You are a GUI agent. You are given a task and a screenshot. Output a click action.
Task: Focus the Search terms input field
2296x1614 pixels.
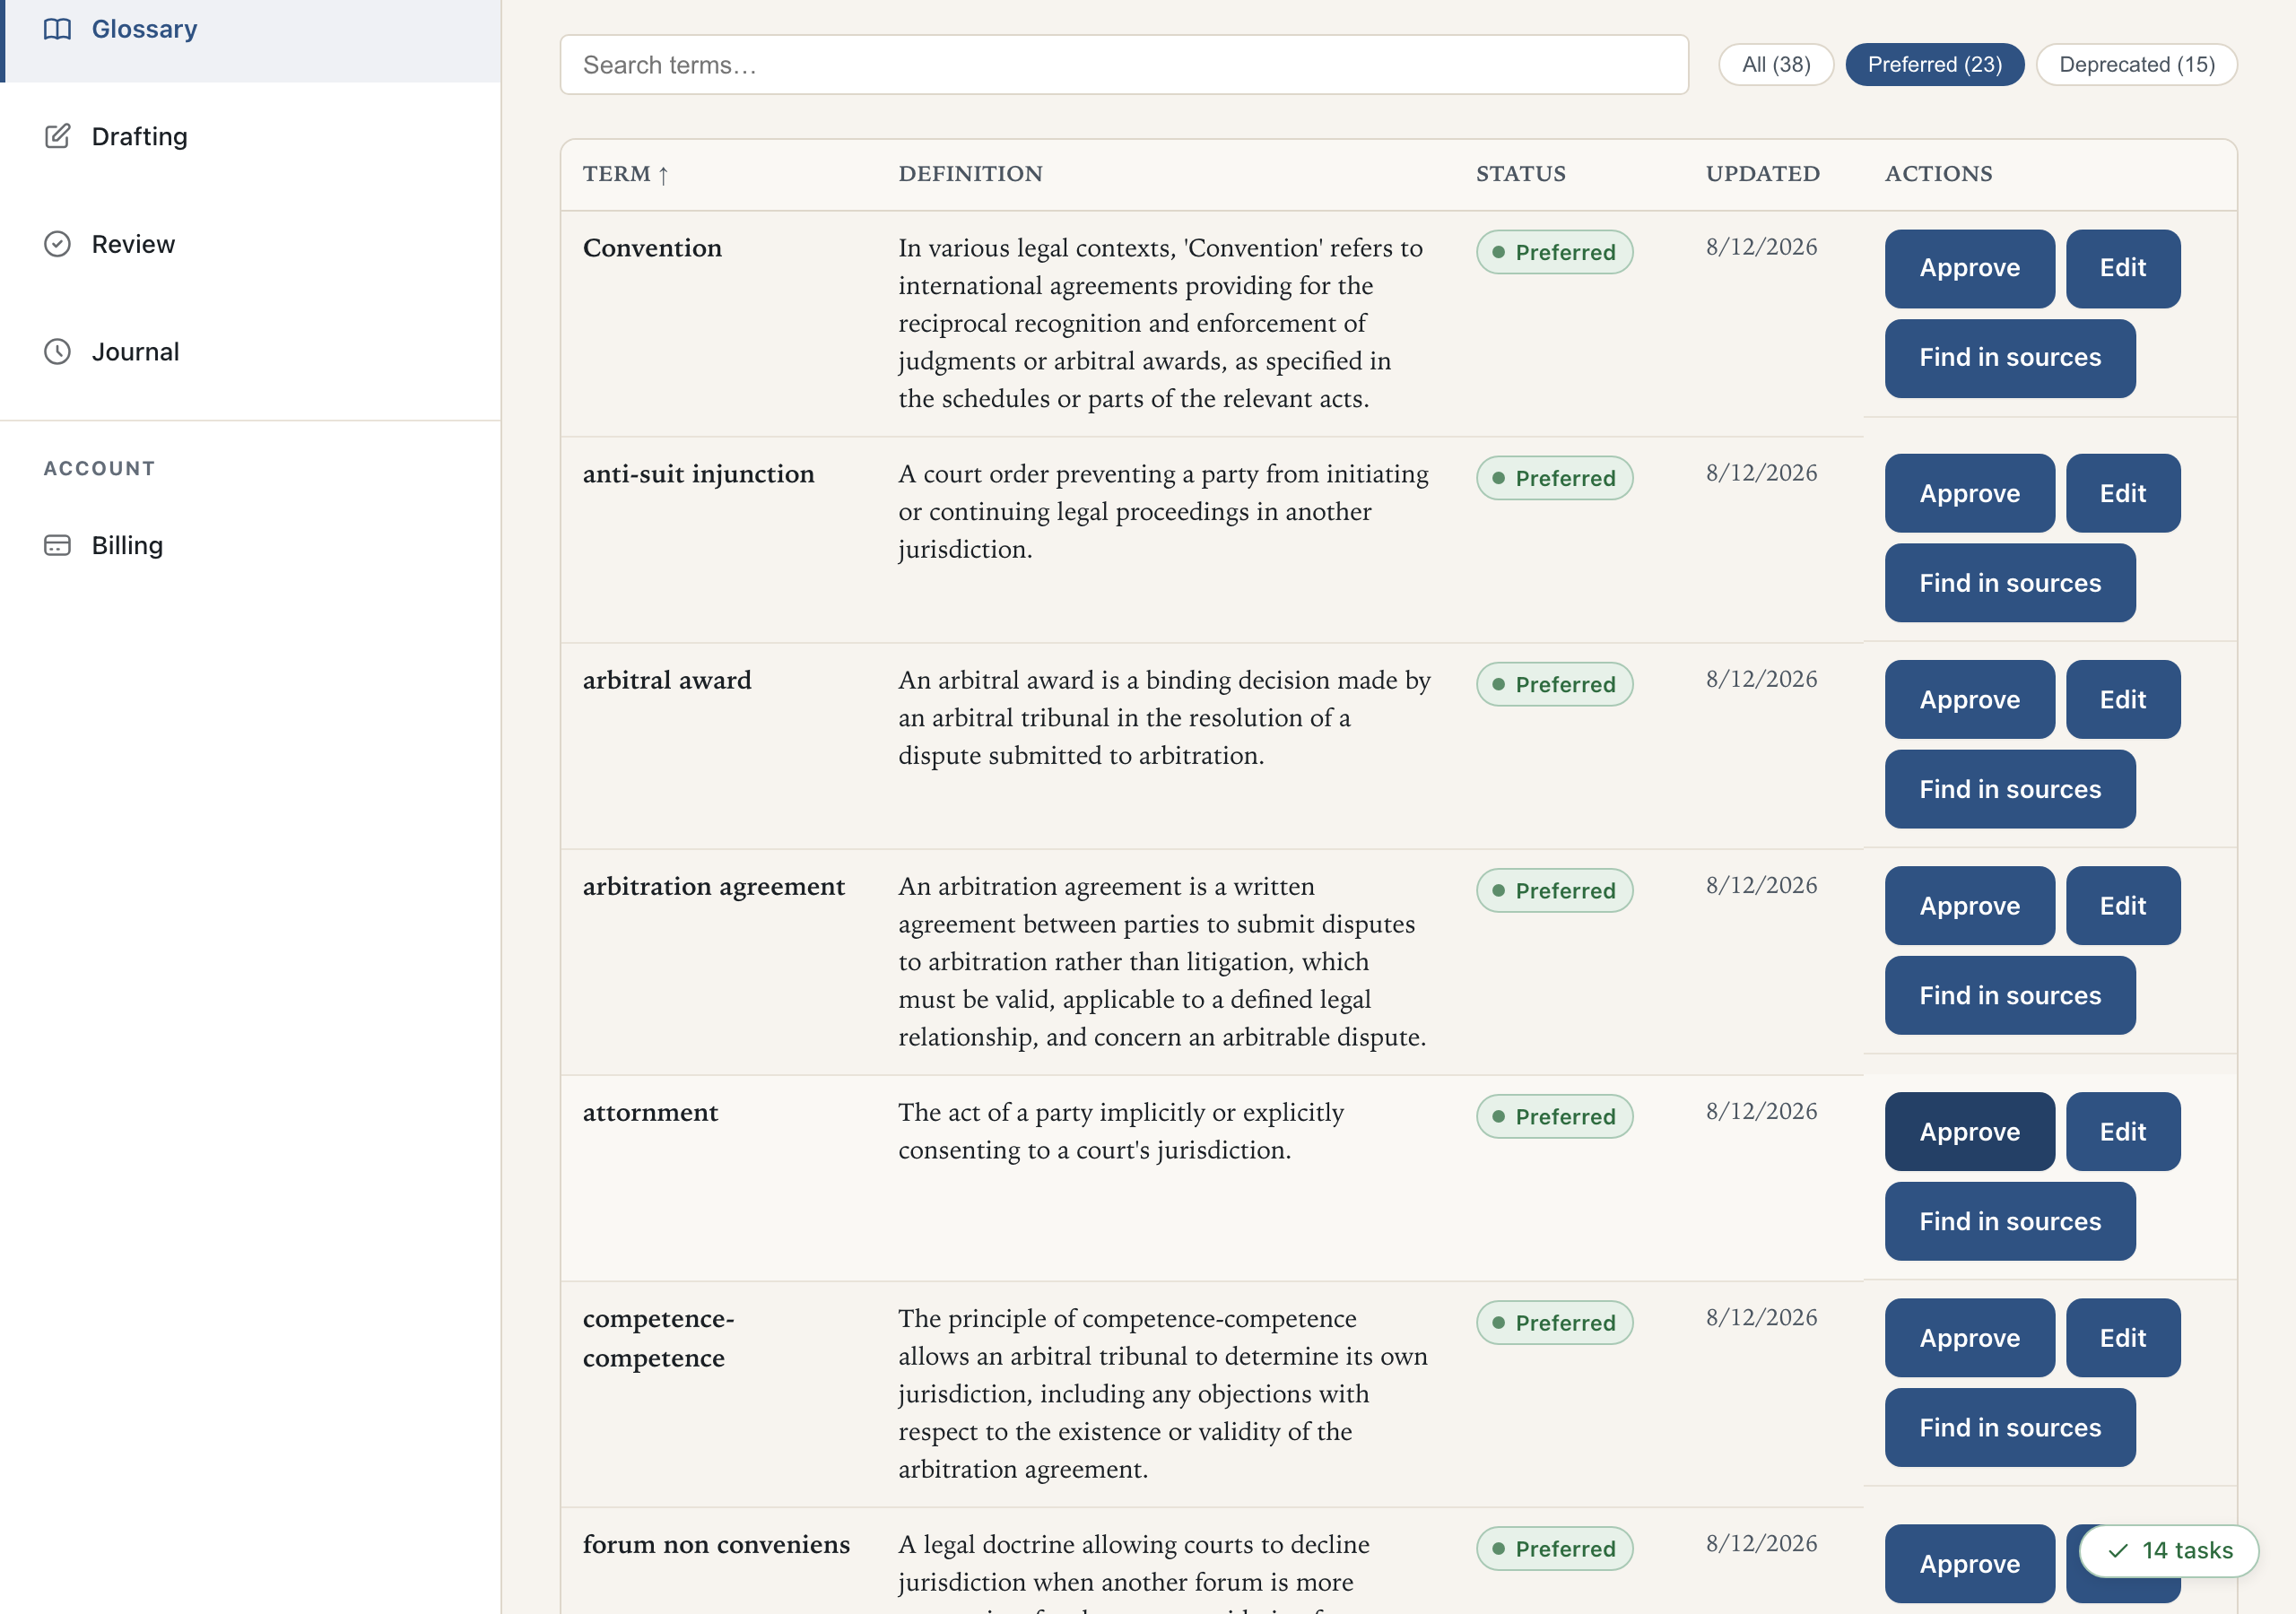(x=1124, y=65)
